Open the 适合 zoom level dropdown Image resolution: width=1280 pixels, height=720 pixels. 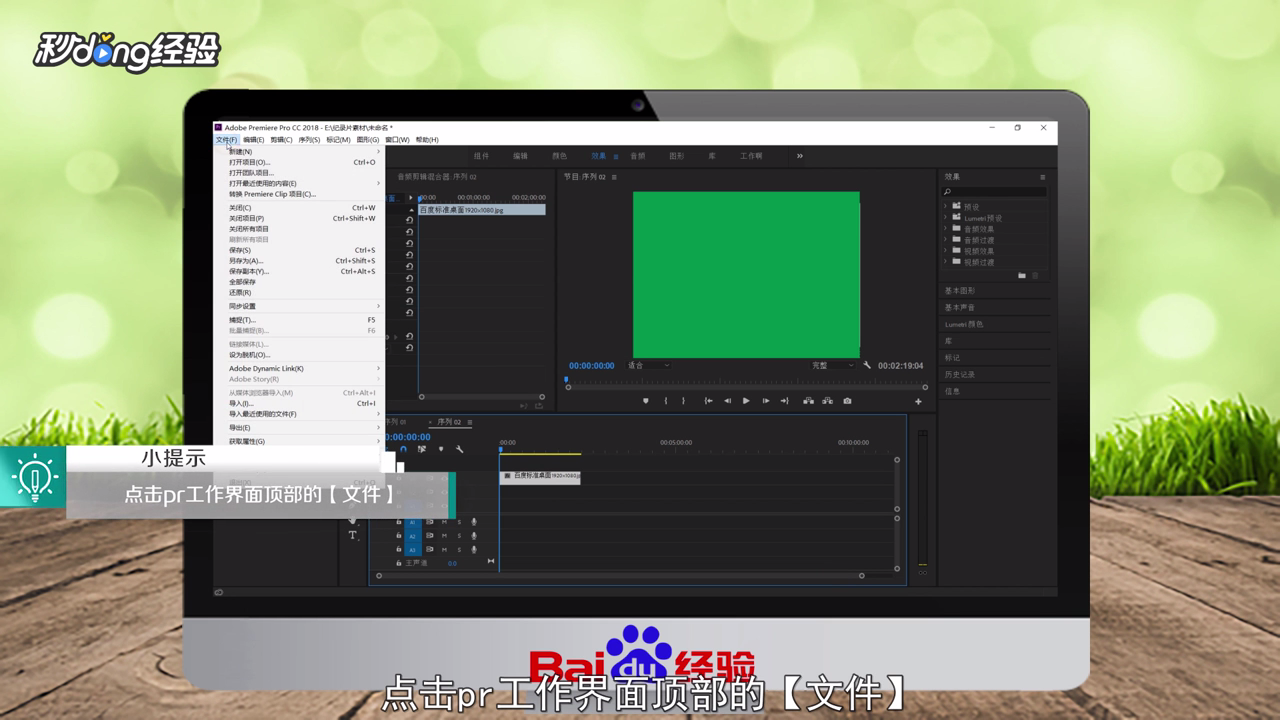648,366
